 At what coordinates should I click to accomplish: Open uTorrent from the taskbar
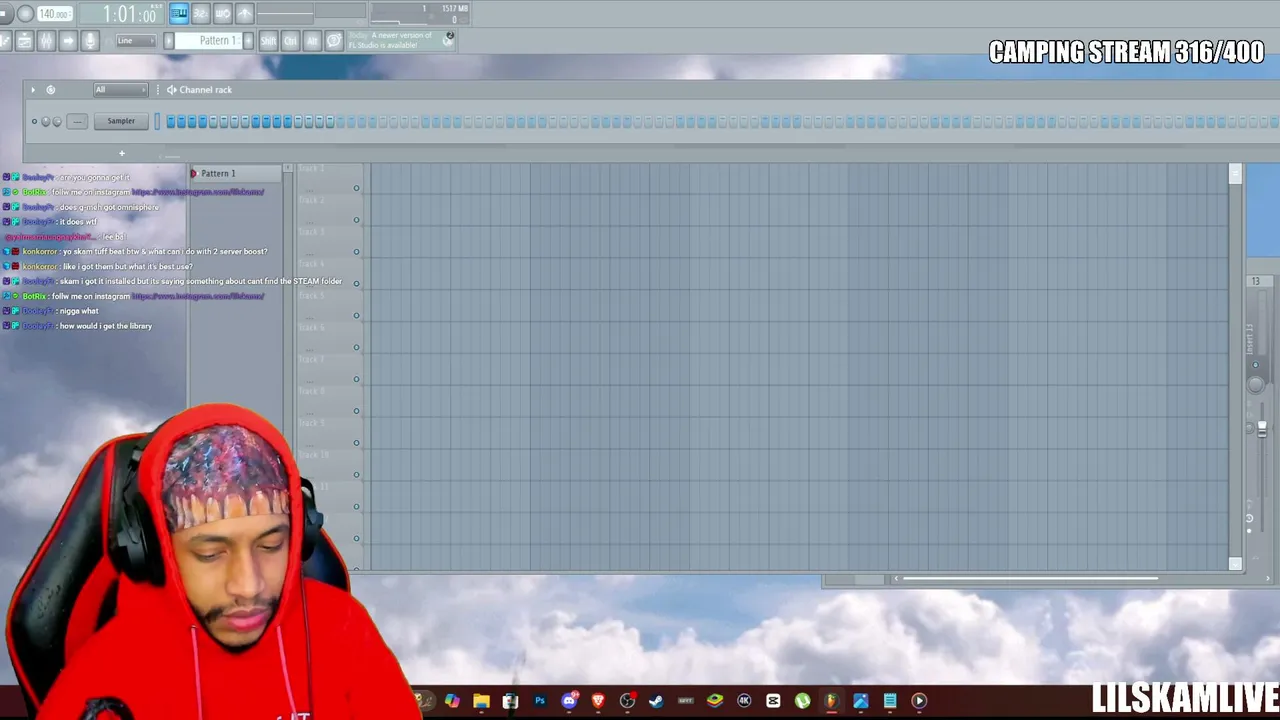click(x=802, y=701)
